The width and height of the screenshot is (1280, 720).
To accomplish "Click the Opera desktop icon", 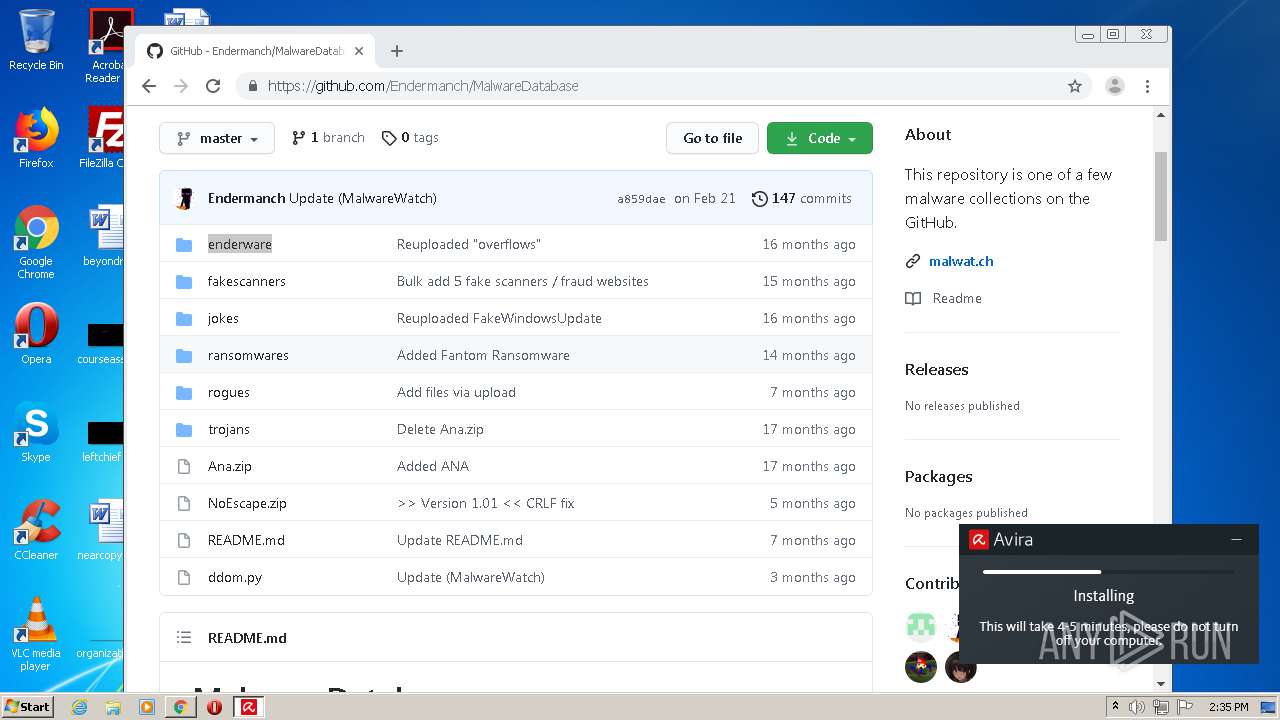I will pos(36,334).
